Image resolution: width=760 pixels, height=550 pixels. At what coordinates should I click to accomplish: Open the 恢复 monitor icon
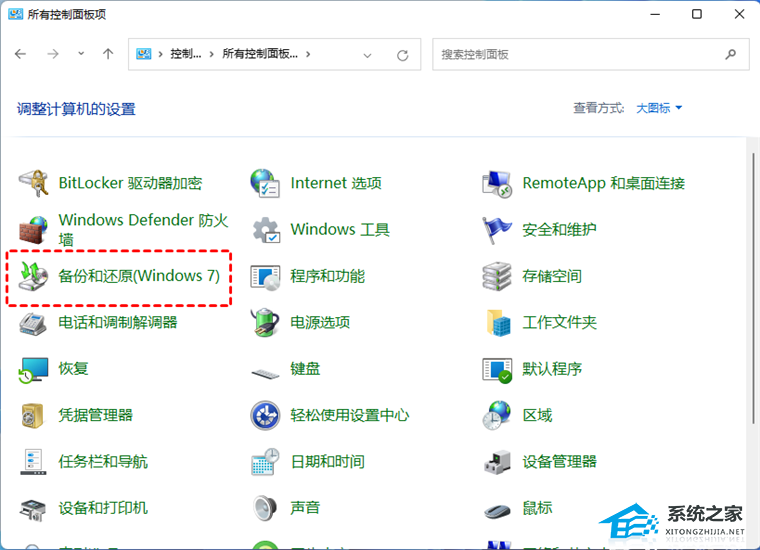pyautogui.click(x=33, y=369)
